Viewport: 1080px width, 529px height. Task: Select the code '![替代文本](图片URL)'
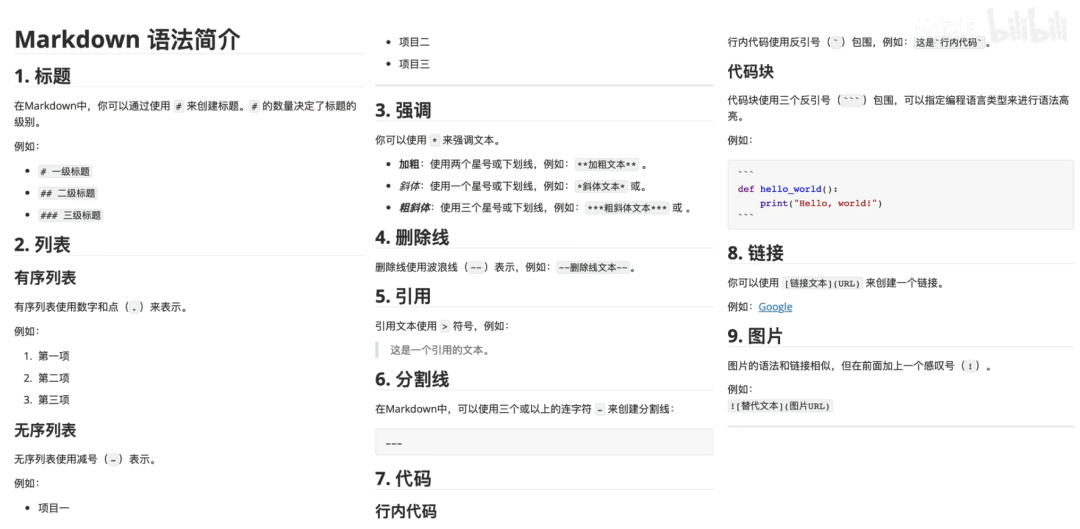click(781, 406)
